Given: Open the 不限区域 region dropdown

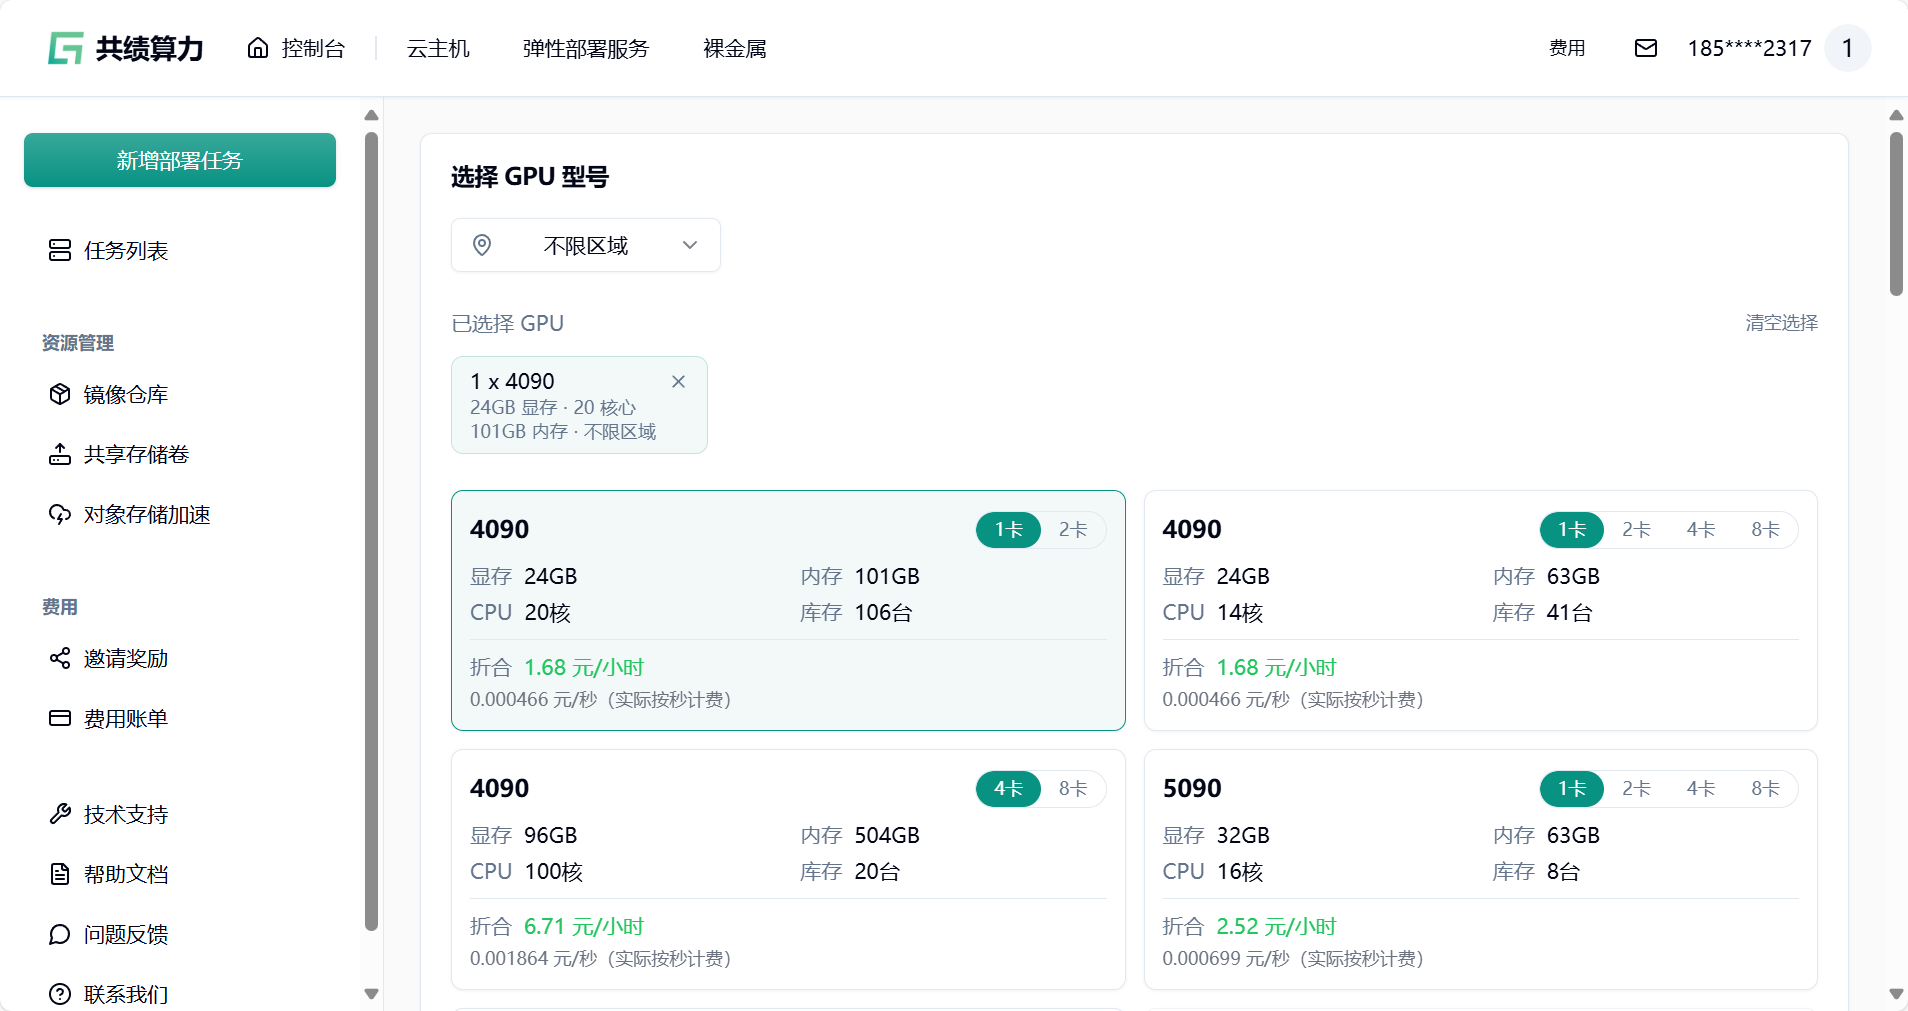Looking at the screenshot, I should tap(586, 245).
